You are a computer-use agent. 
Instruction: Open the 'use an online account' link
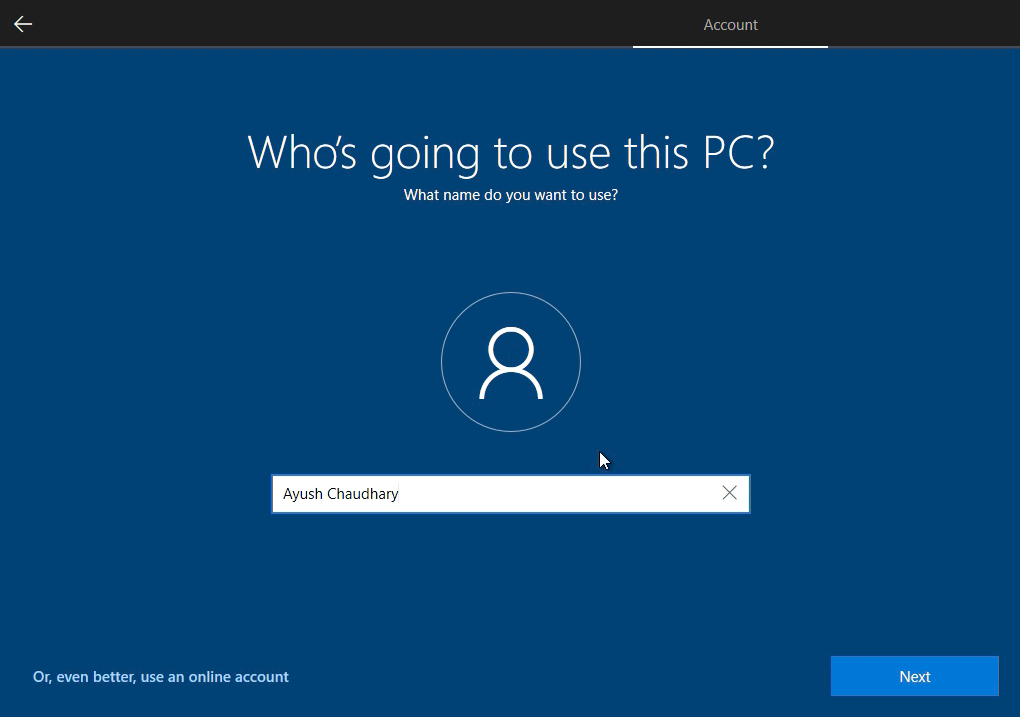(161, 677)
